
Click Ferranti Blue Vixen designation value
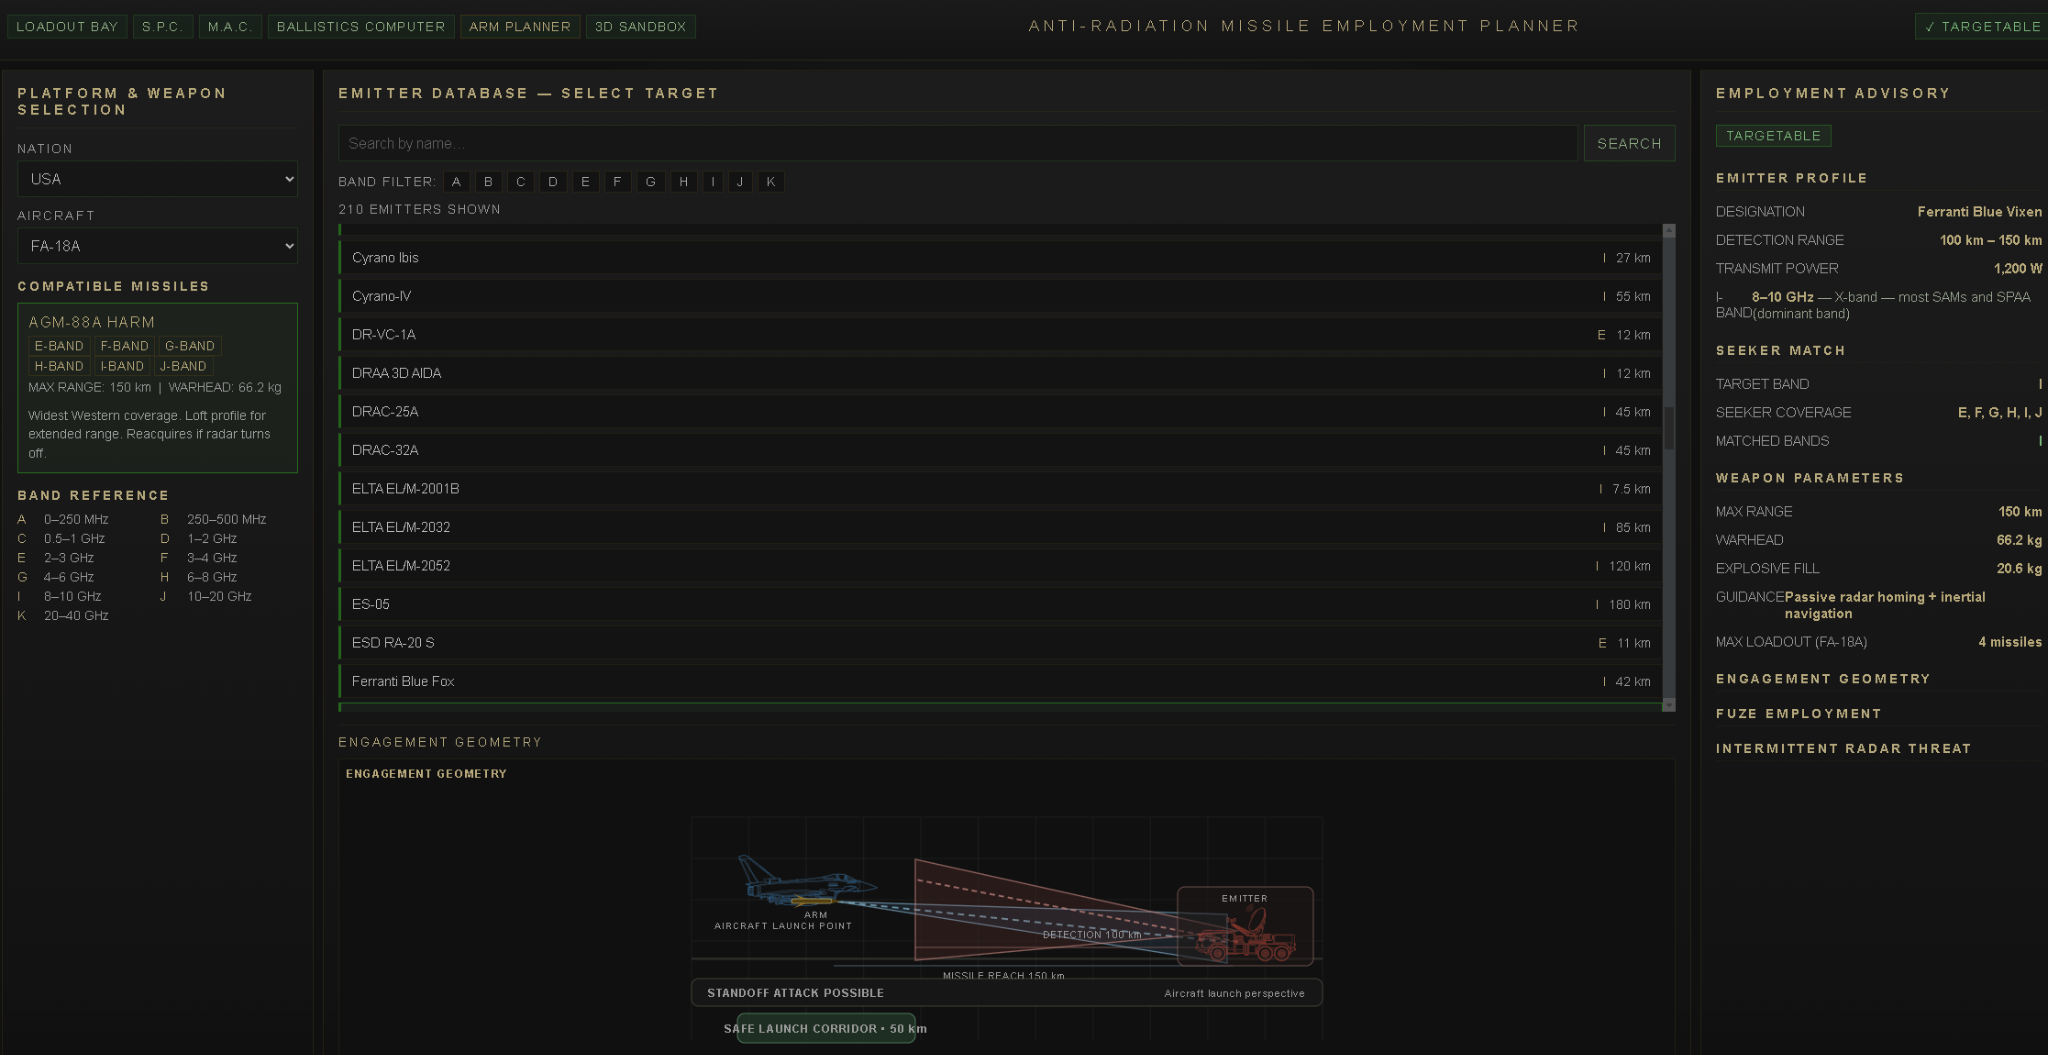point(1980,212)
